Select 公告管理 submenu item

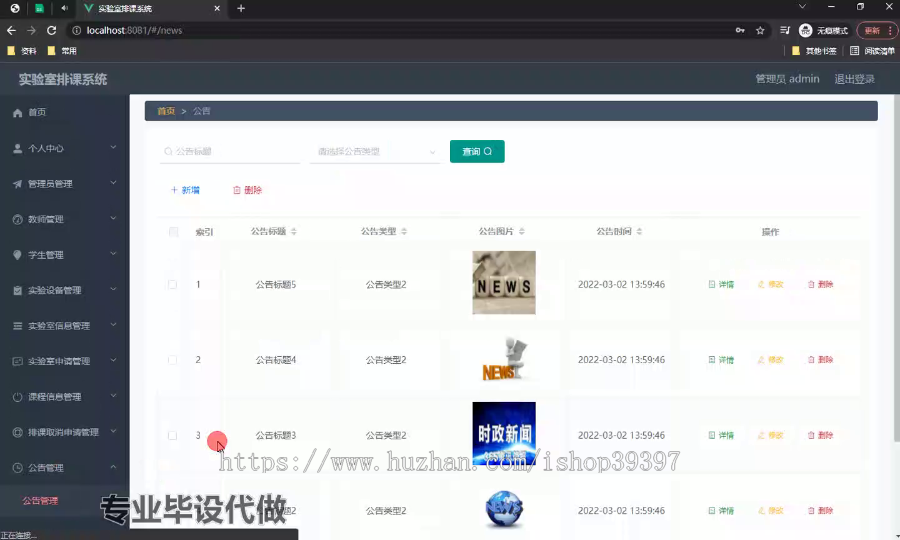point(40,501)
